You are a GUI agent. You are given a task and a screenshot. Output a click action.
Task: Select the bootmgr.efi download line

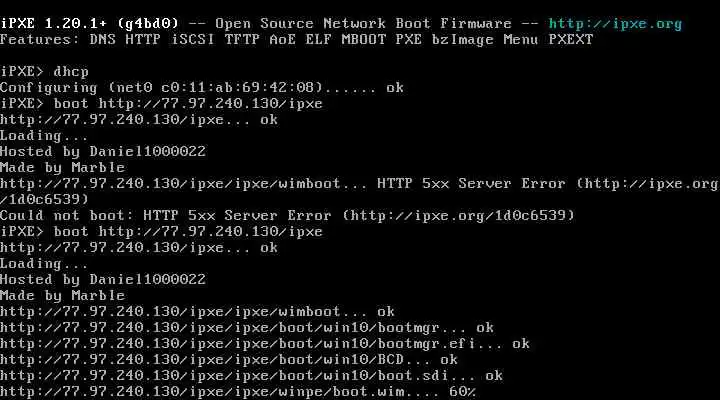point(264,344)
